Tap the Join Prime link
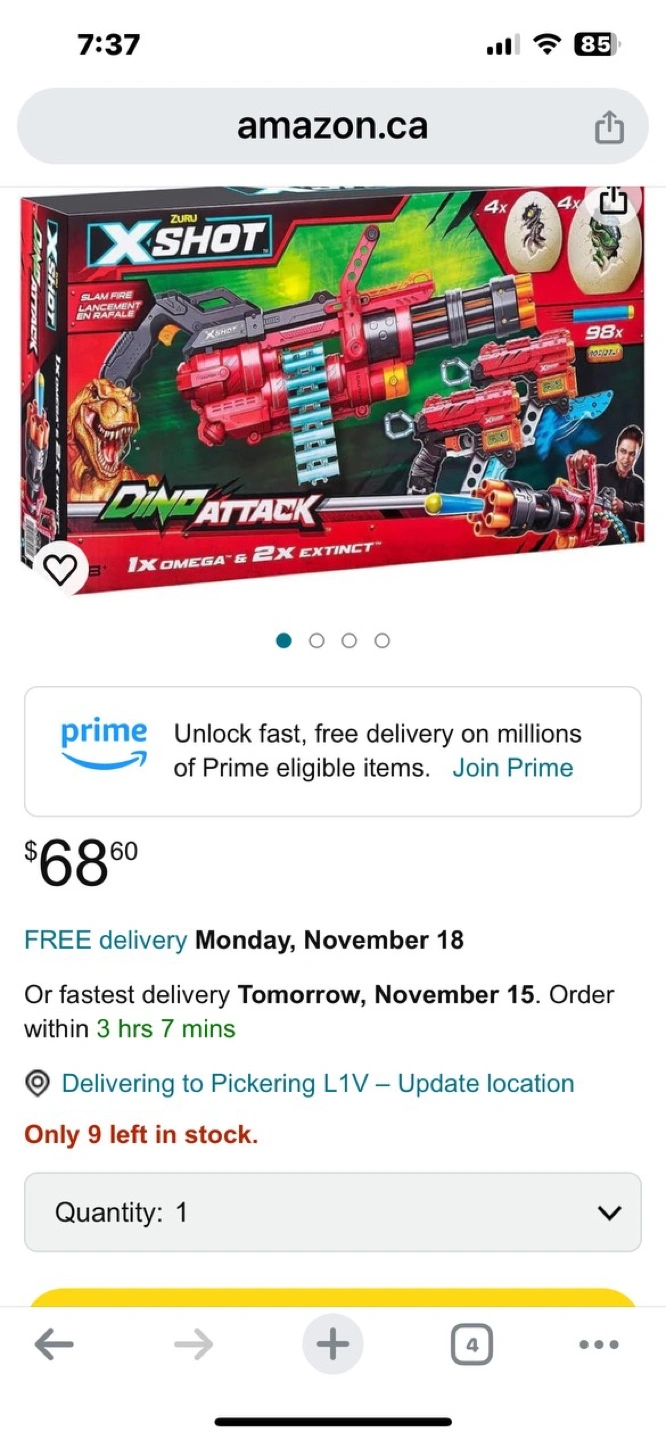The image size is (666, 1440). [513, 768]
